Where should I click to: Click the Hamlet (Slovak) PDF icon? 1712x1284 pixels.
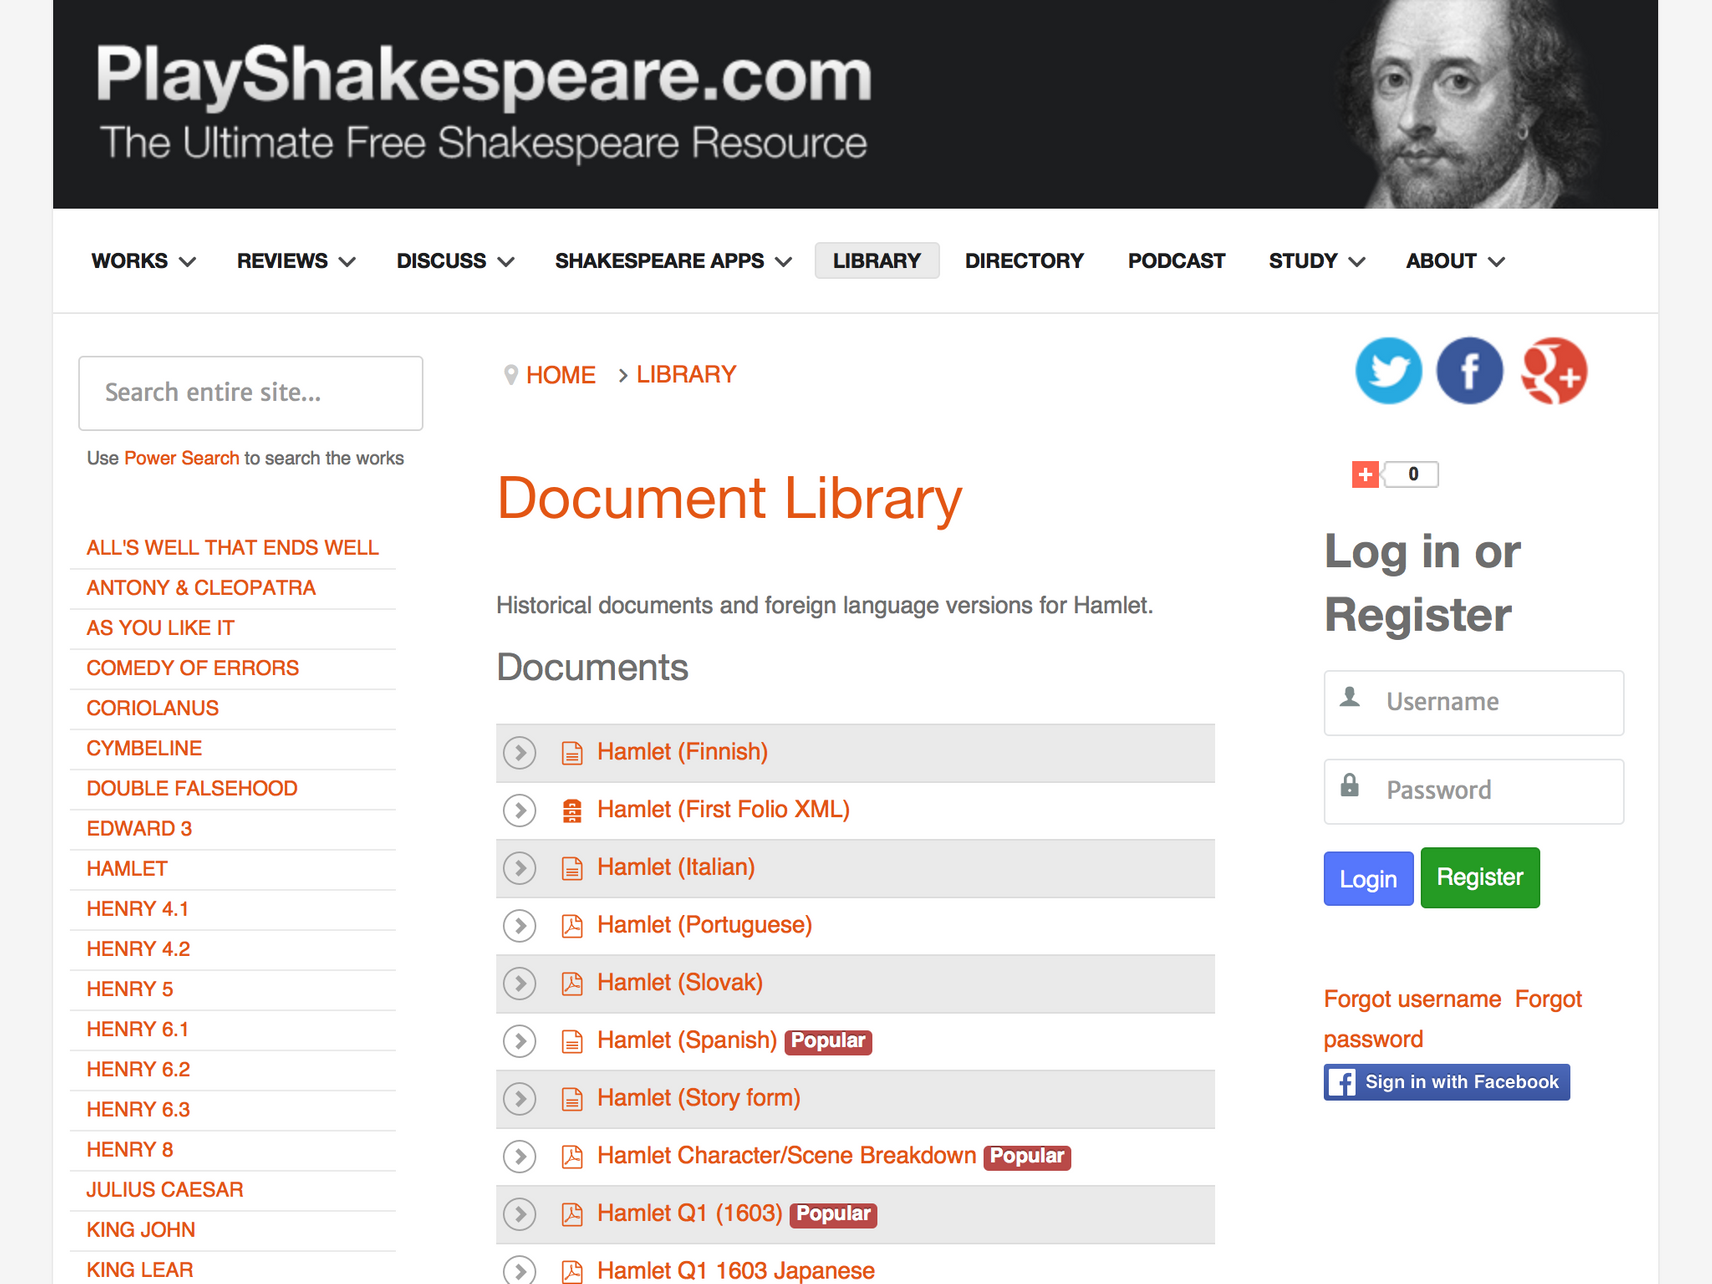click(572, 984)
